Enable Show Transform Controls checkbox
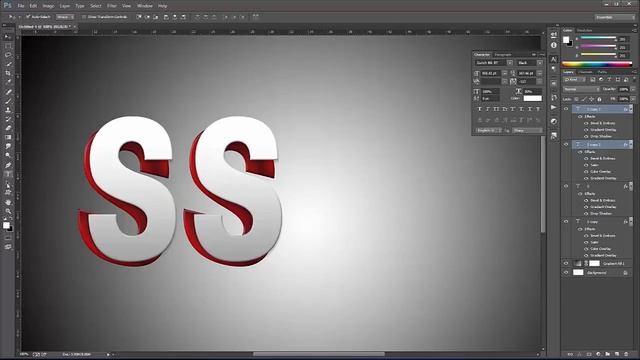The image size is (640, 360). (x=84, y=17)
